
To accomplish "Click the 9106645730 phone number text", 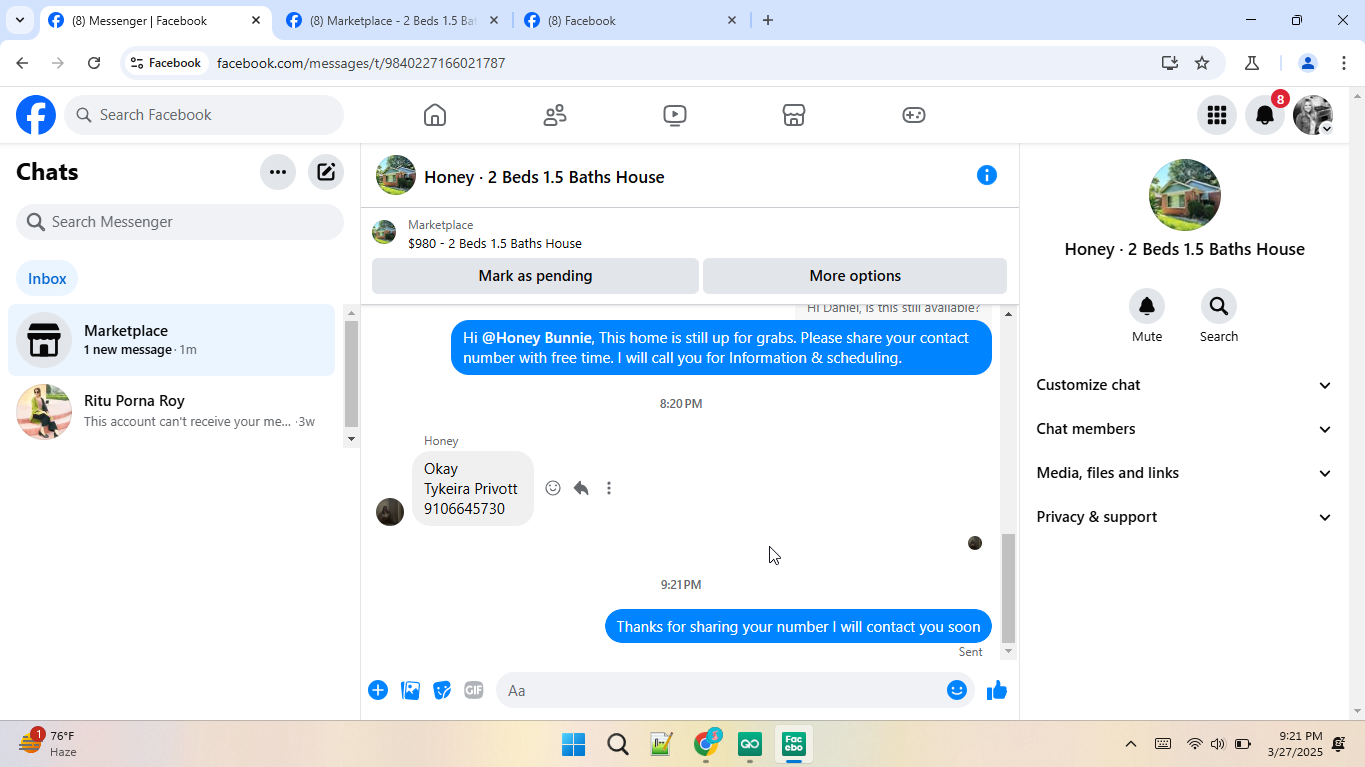I will point(464,509).
